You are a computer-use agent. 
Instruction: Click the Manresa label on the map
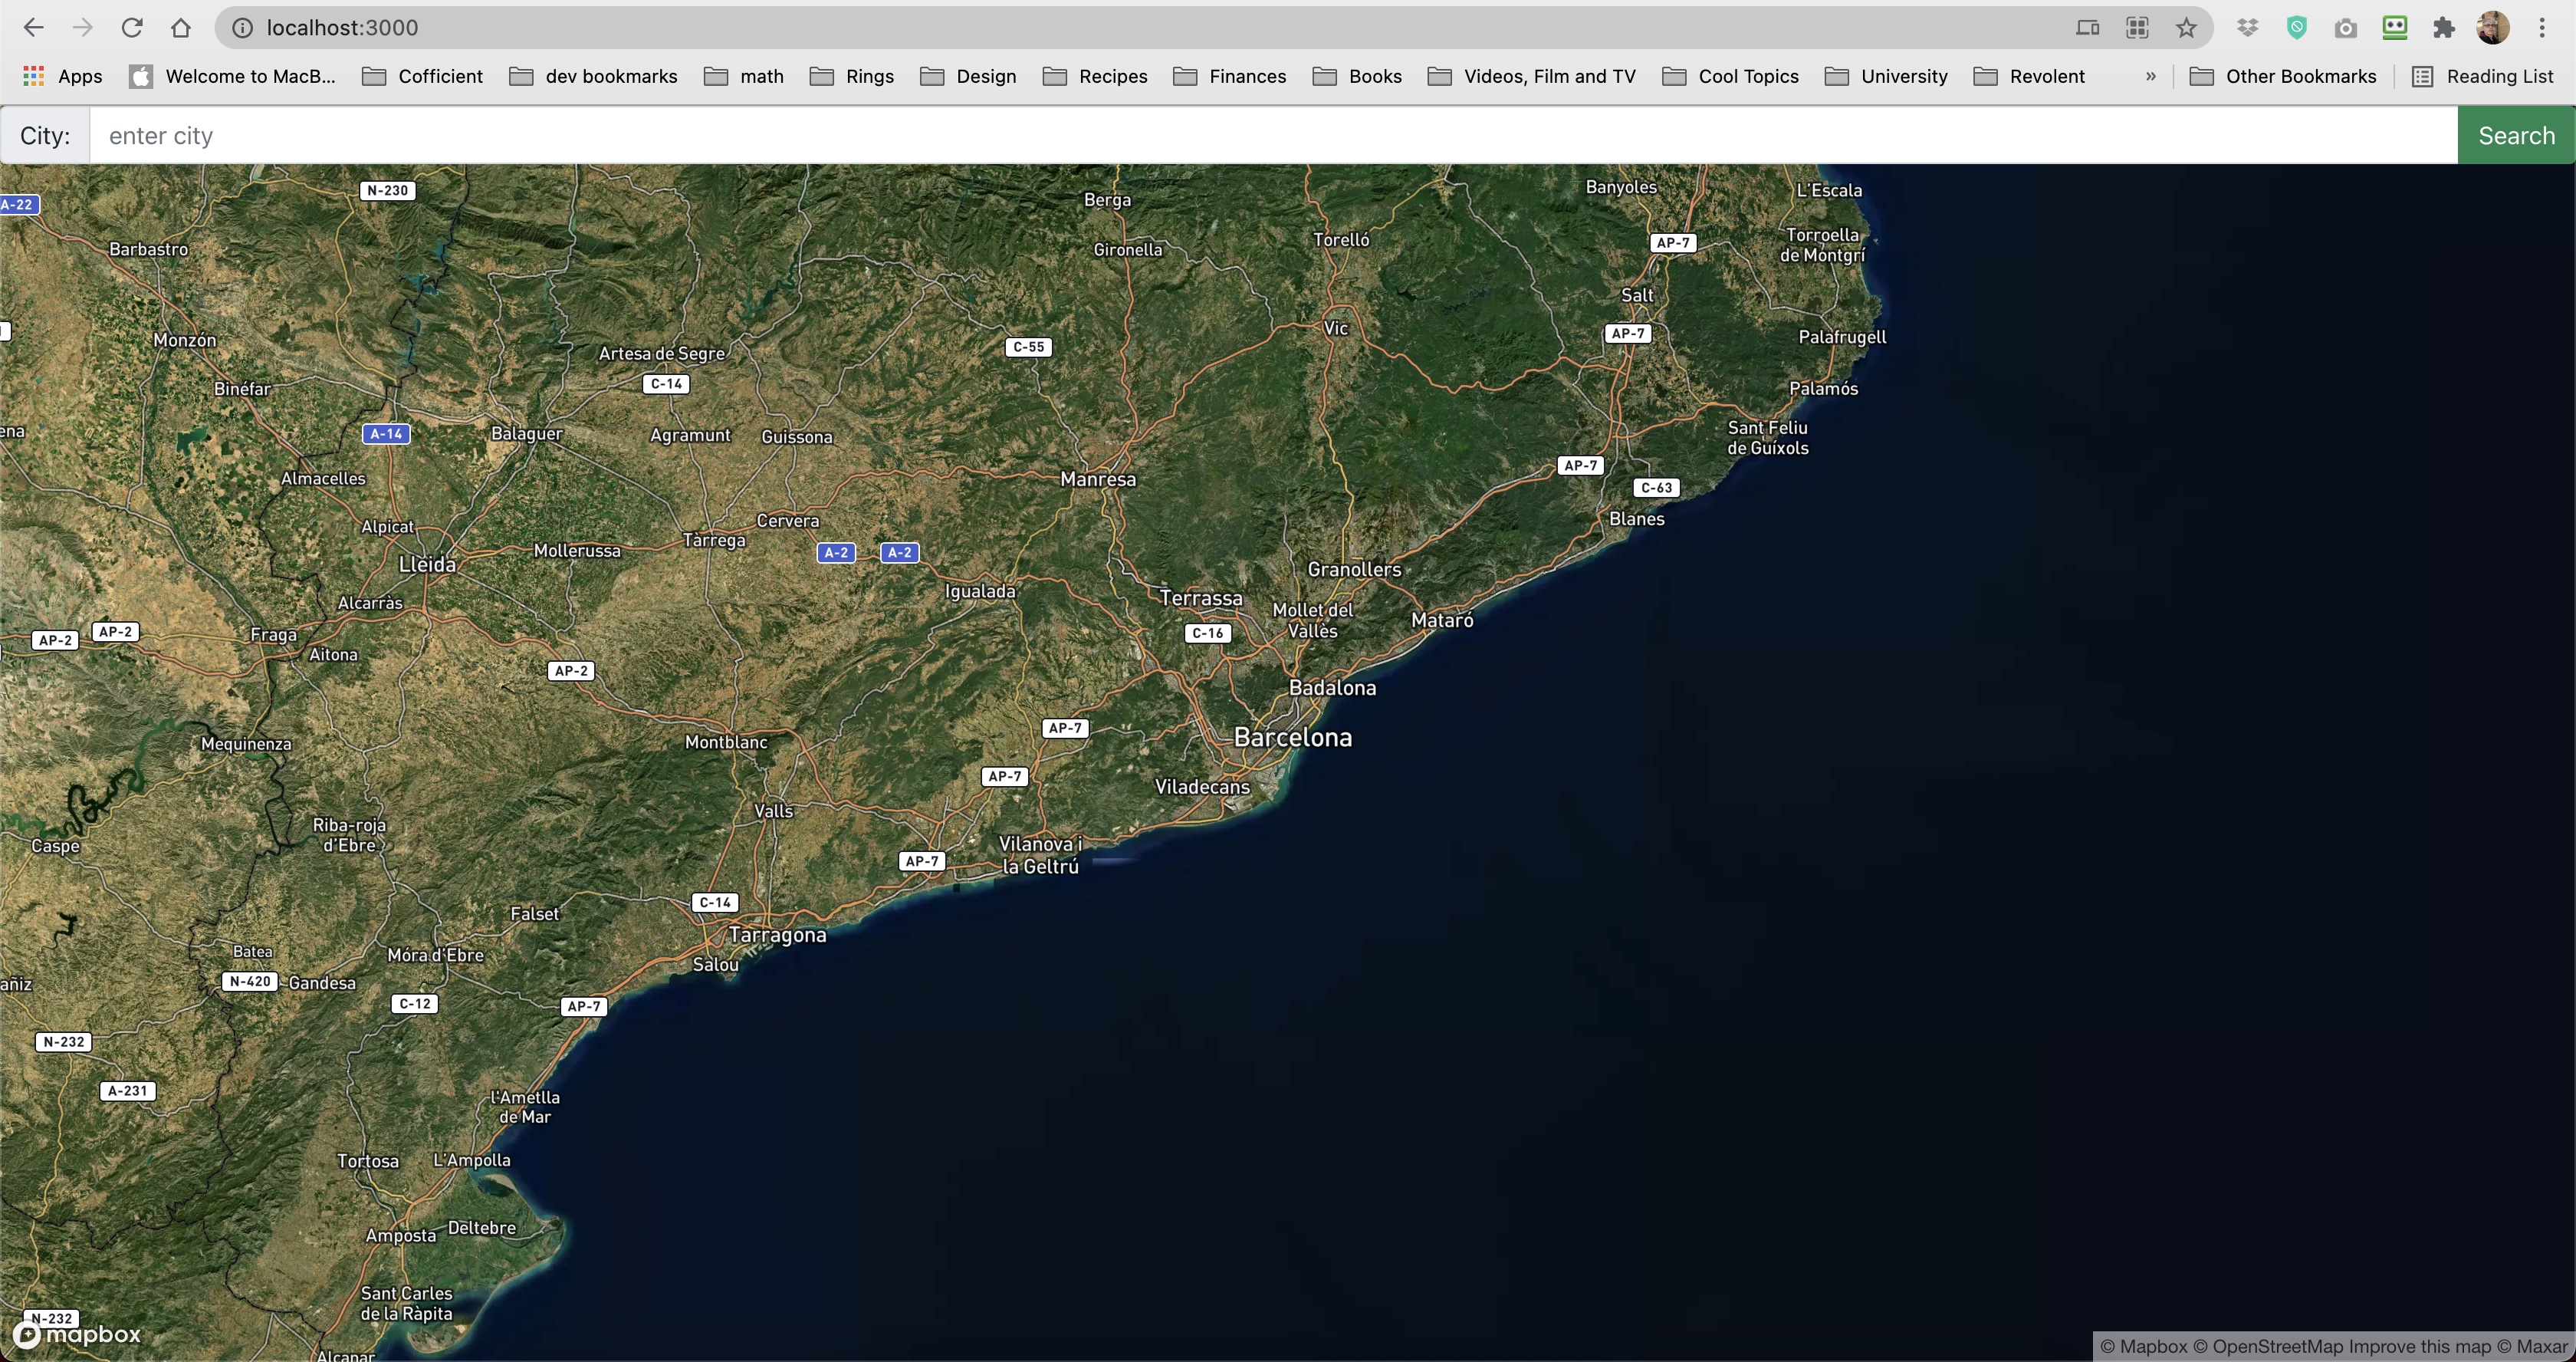click(1098, 479)
